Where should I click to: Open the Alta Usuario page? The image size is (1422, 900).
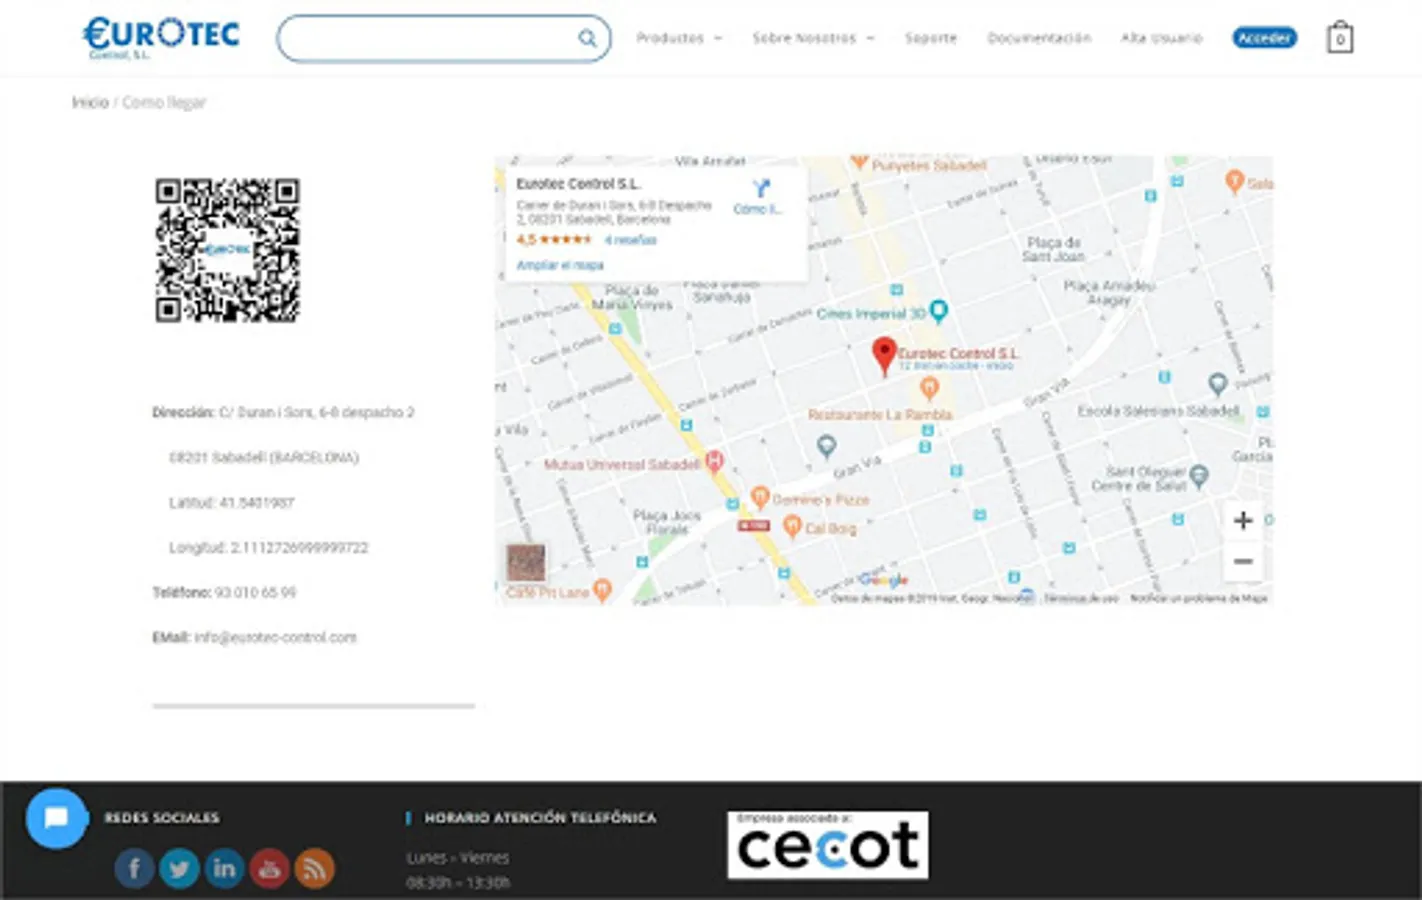[x=1161, y=38]
